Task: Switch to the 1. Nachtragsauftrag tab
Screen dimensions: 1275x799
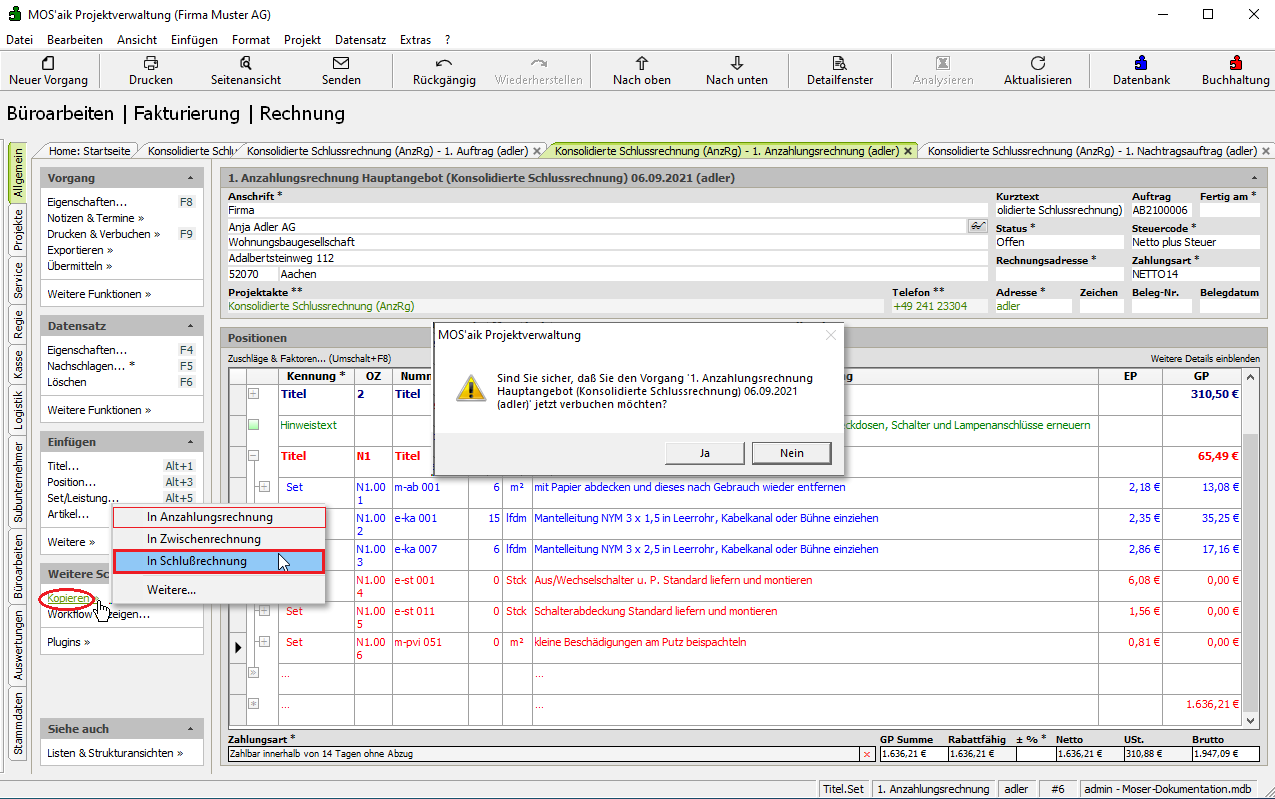Action: point(1091,151)
